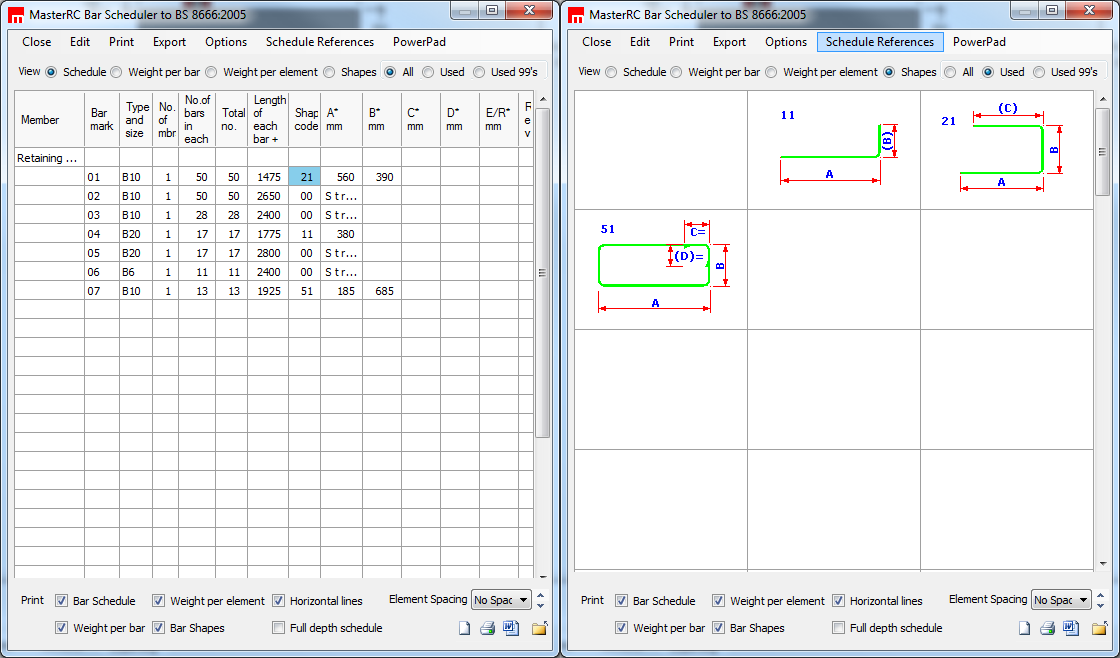
Task: Untick Bar Schedule print option in left window
Action: pyautogui.click(x=62, y=601)
